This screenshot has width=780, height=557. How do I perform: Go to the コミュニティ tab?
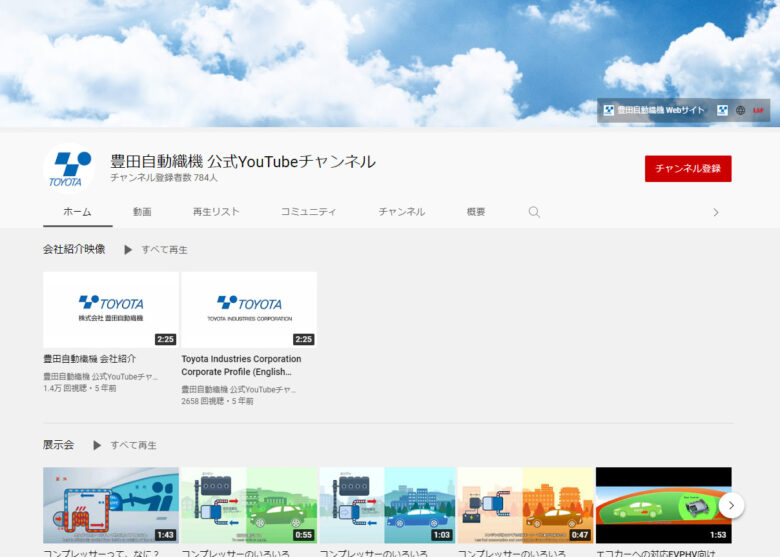coord(308,212)
